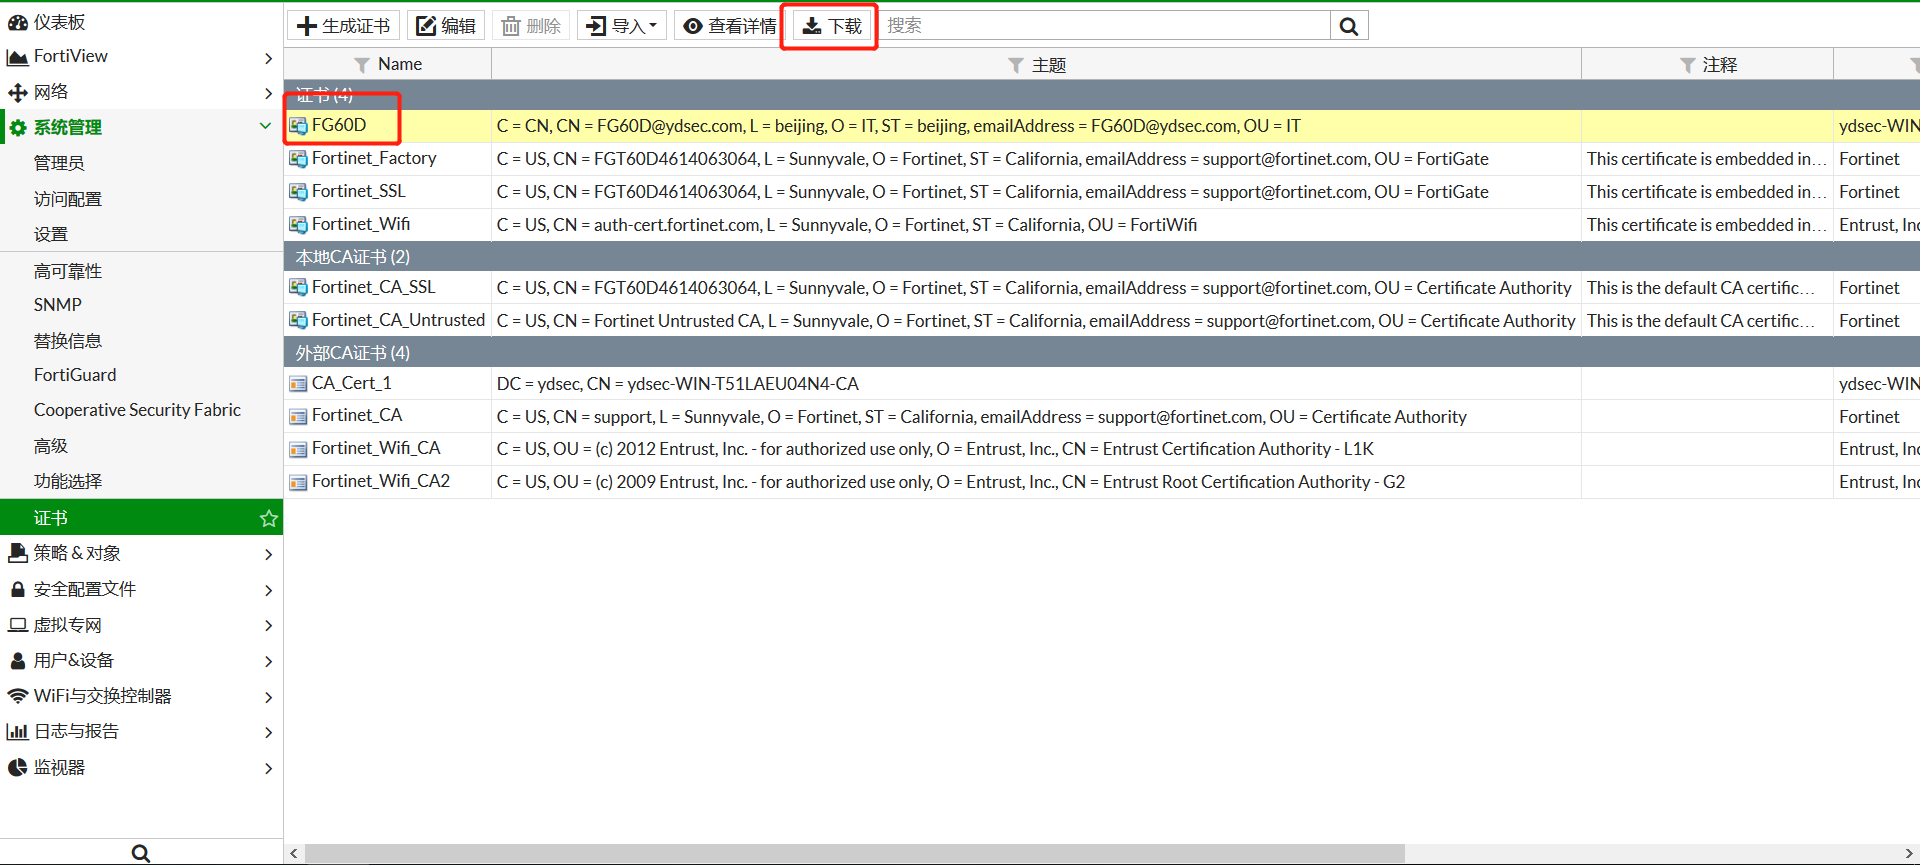Open the 管理员 menu item

click(x=59, y=163)
